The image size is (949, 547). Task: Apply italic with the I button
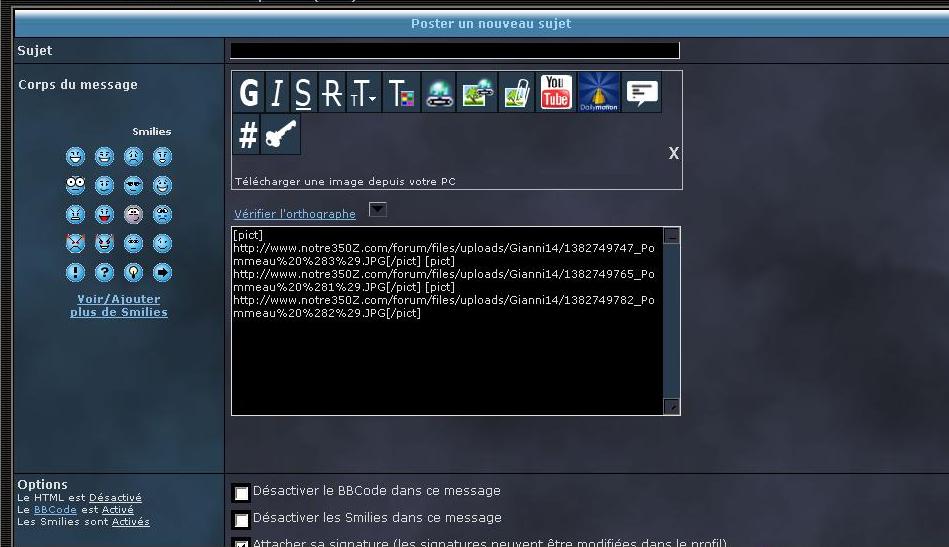(x=277, y=93)
